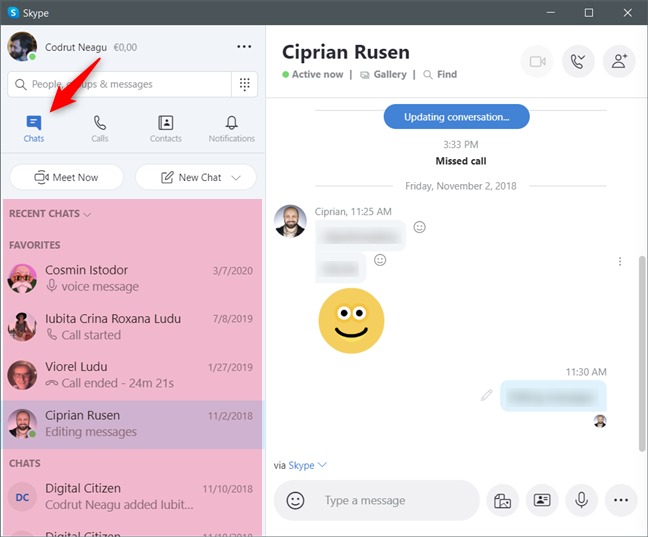Open the Chats tab
This screenshot has height=537, width=648.
[33, 129]
